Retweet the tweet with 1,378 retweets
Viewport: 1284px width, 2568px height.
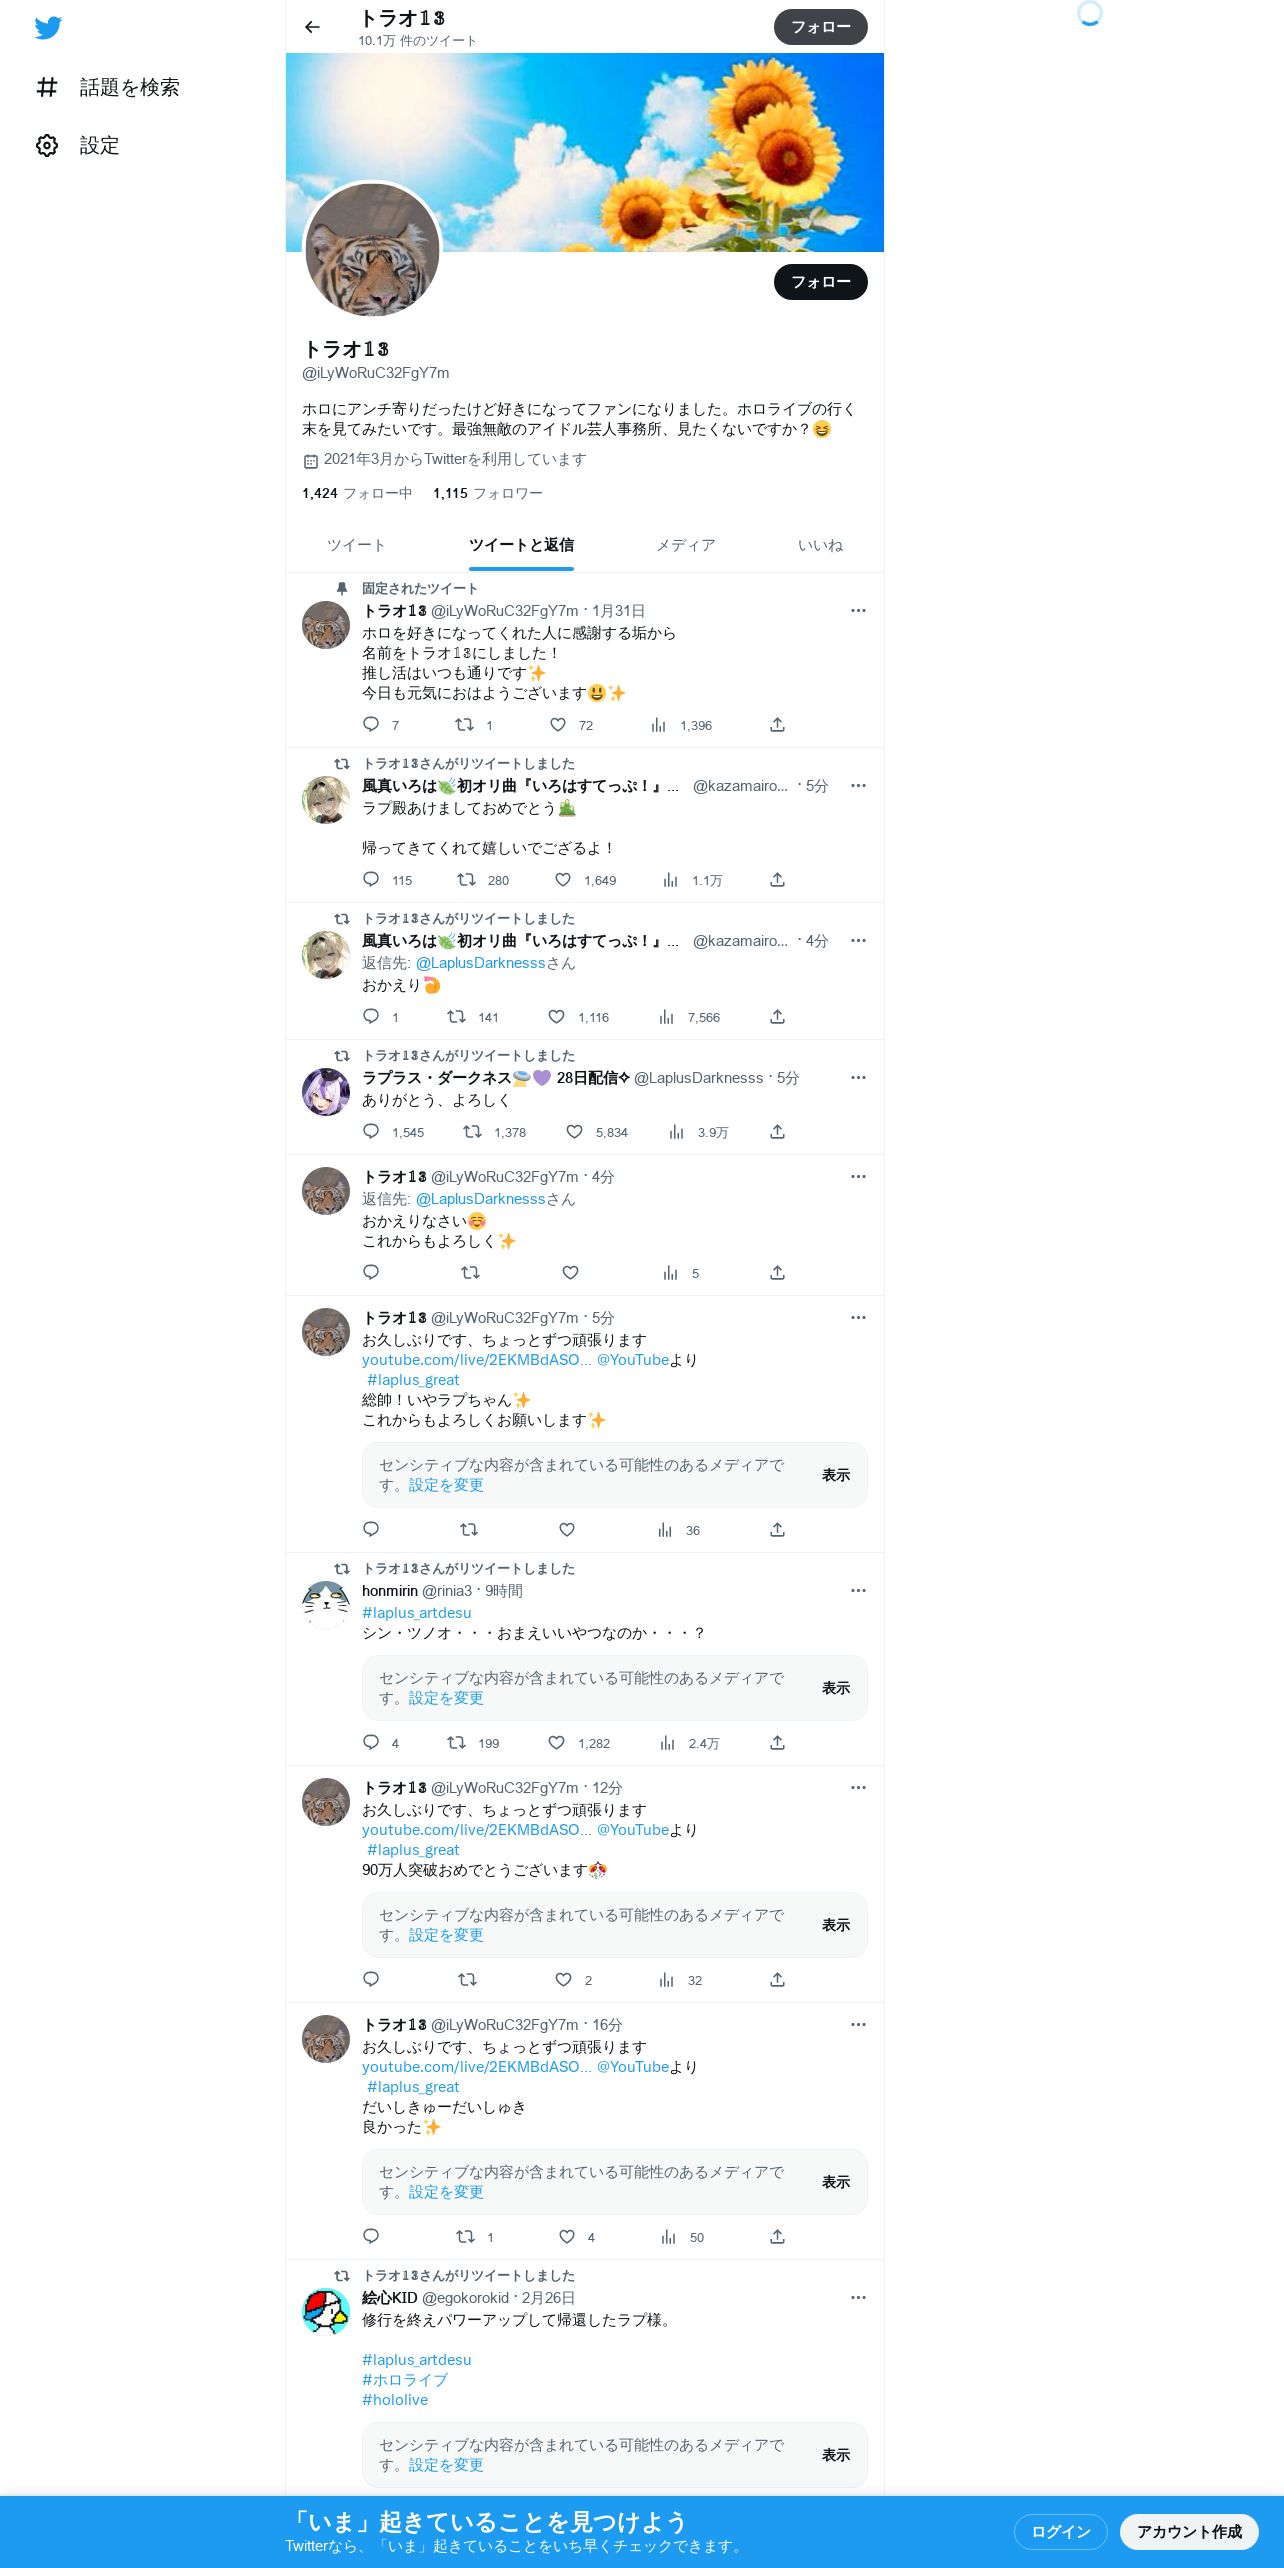click(472, 1132)
